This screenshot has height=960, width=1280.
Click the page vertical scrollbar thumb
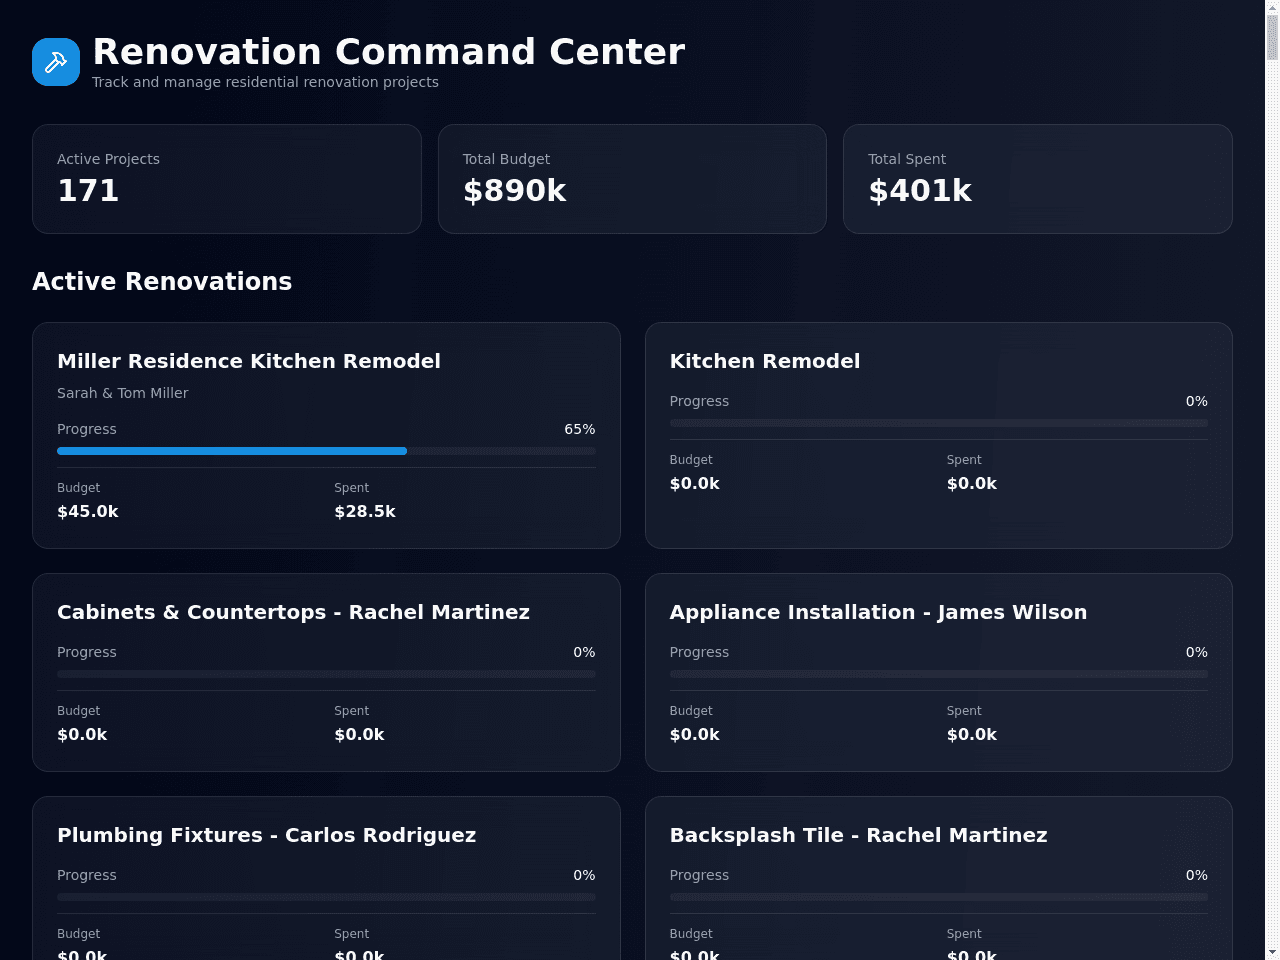click(x=1273, y=37)
